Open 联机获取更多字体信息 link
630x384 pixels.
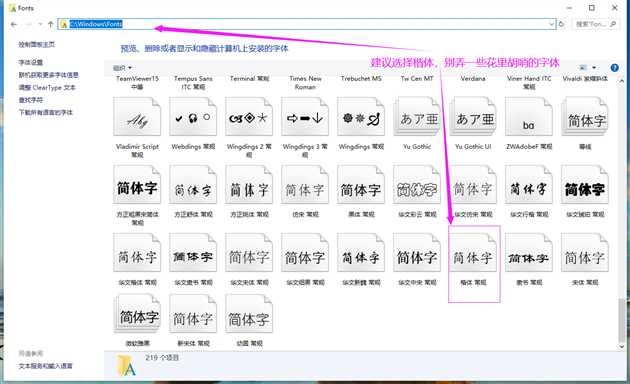pos(49,75)
